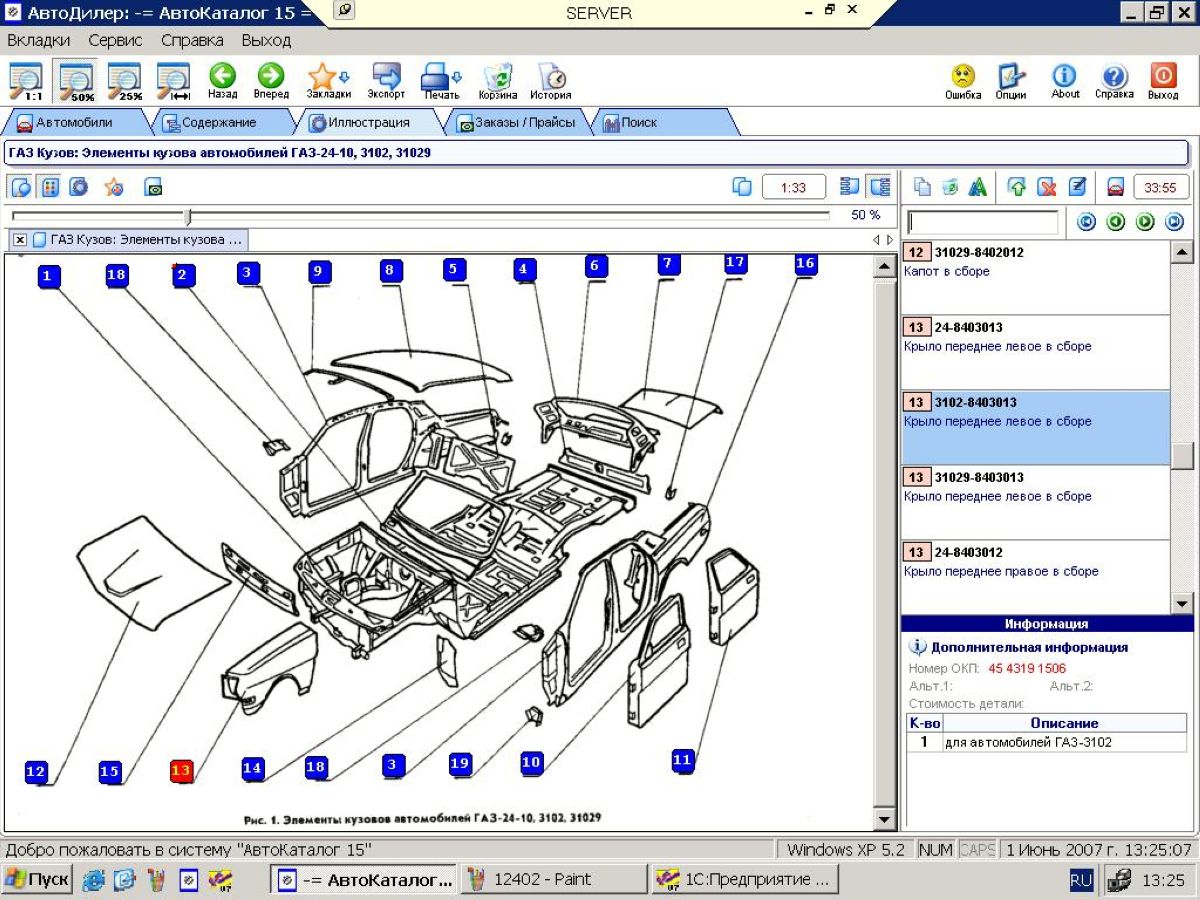Click the 1:33 counter button
This screenshot has height=900, width=1200.
click(794, 187)
